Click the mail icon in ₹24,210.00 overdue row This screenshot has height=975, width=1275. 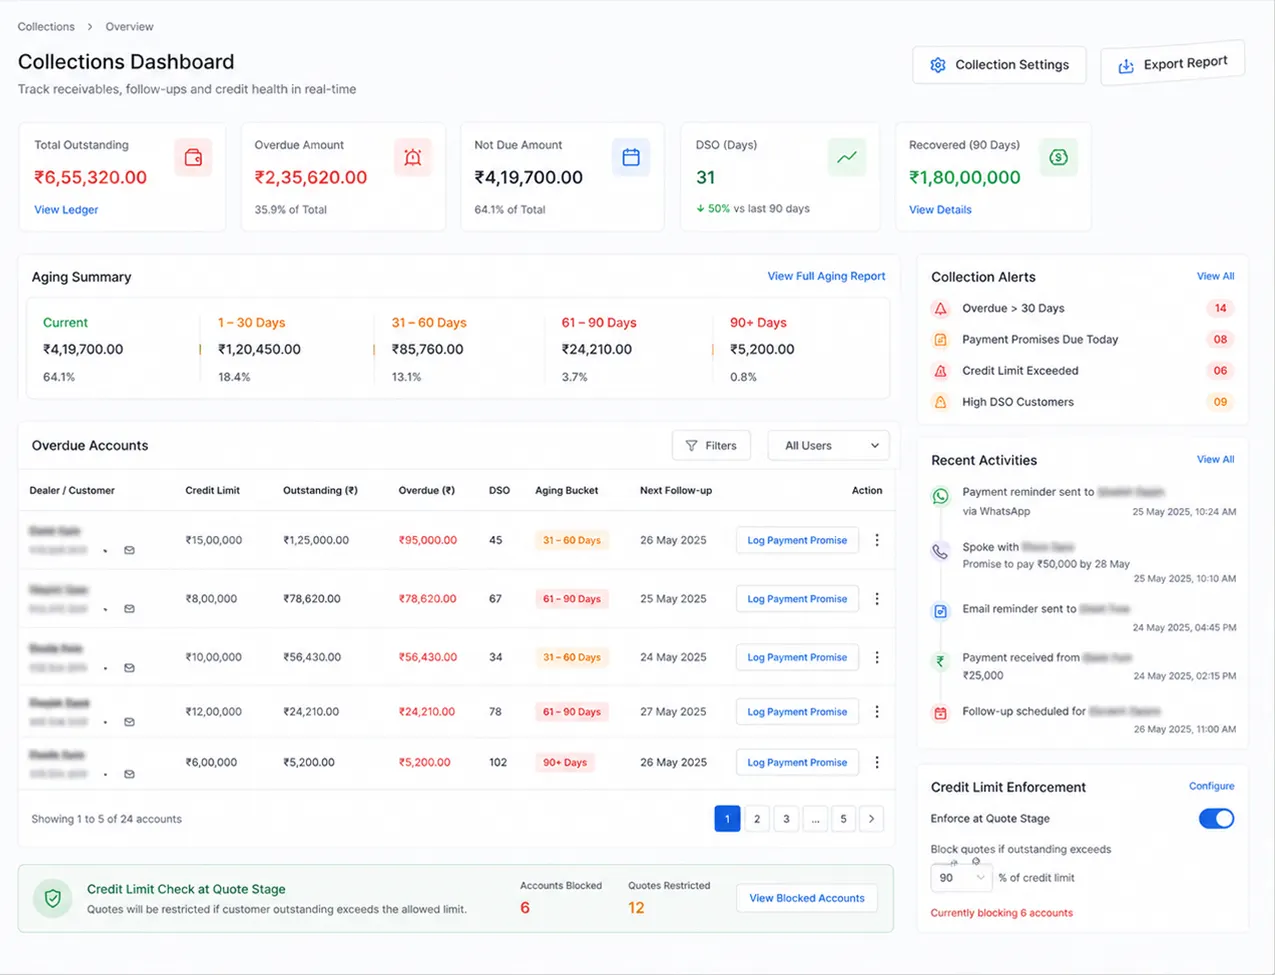[x=129, y=721]
